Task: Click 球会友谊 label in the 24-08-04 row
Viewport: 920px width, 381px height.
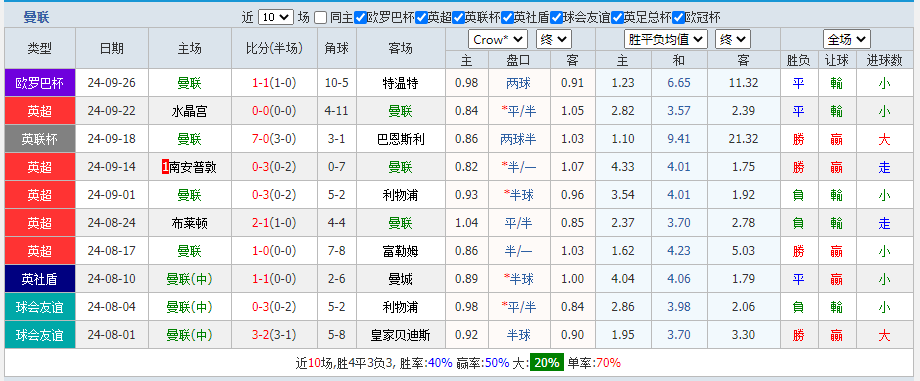Action: 40,308
